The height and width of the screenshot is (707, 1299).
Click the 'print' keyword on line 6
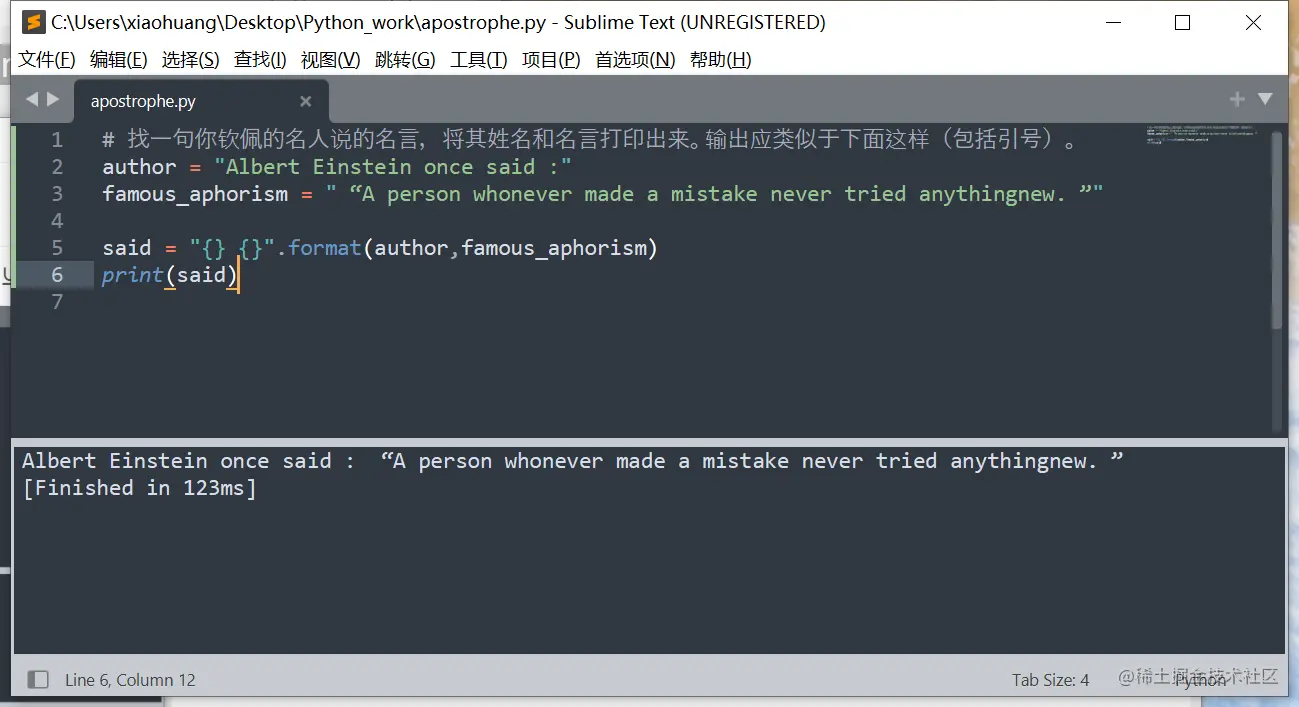point(132,275)
